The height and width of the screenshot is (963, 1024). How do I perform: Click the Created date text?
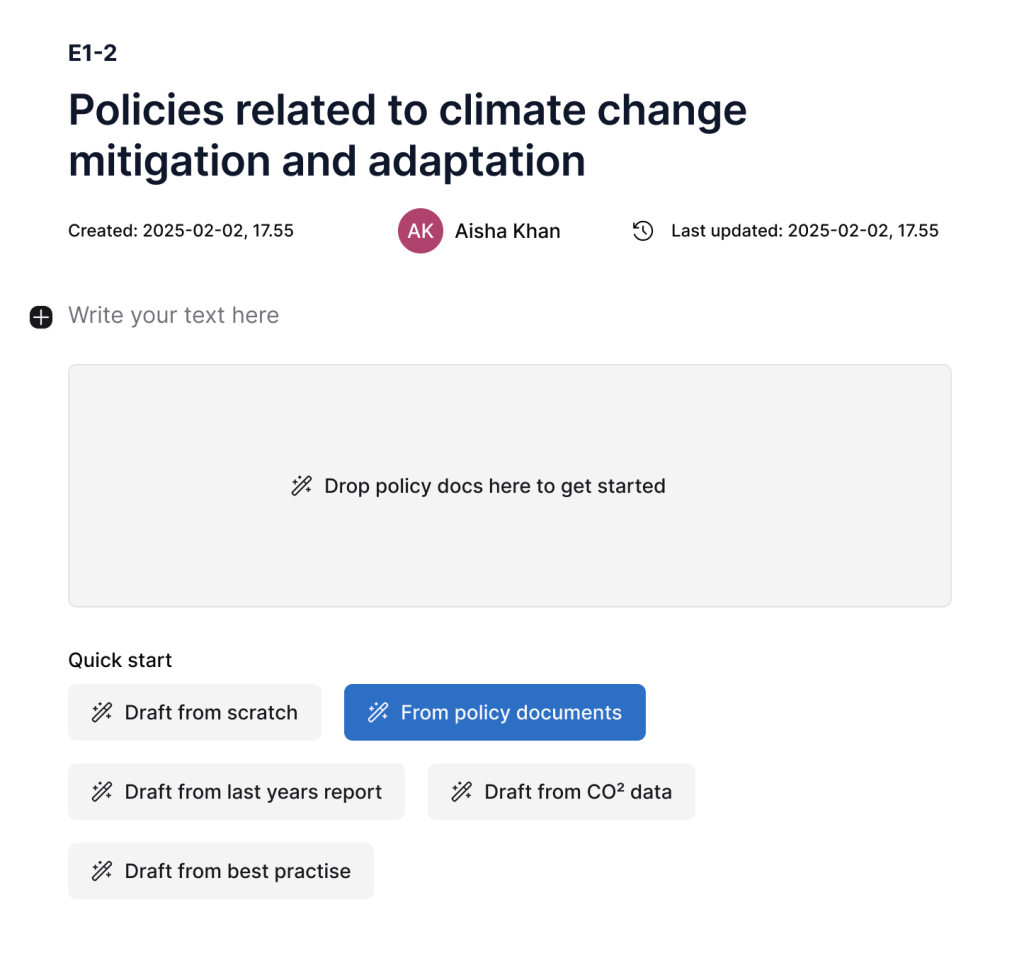coord(181,231)
